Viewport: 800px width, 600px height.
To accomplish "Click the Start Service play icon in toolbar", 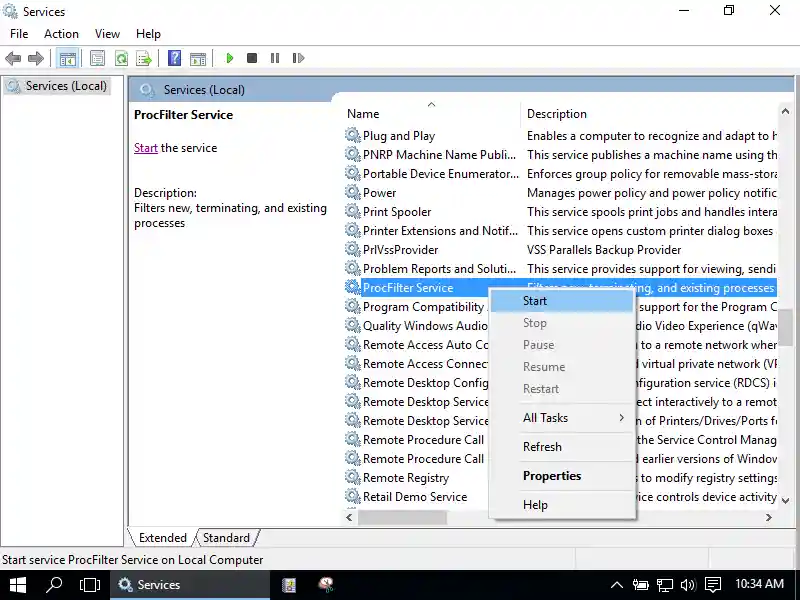I will (x=230, y=59).
